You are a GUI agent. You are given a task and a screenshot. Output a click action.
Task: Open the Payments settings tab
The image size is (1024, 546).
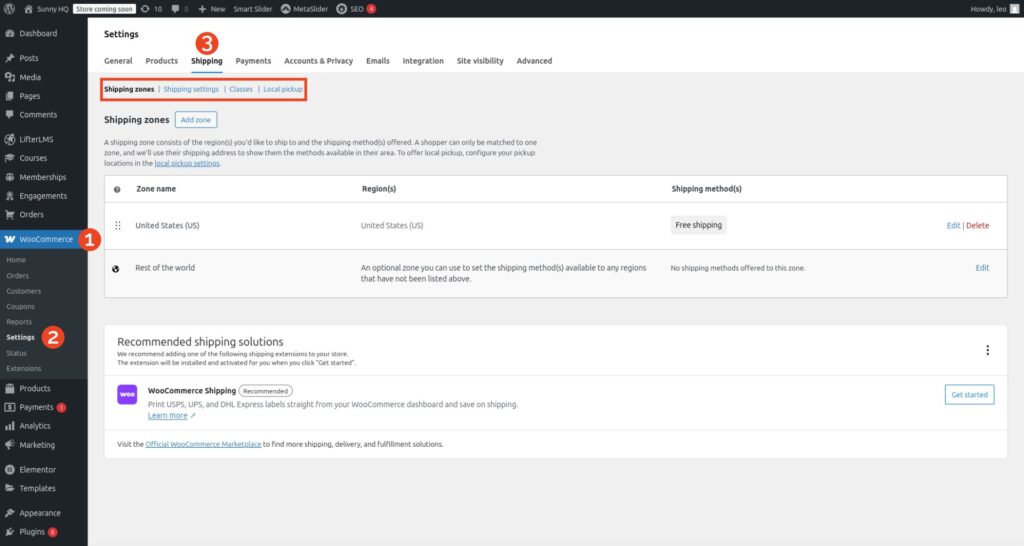click(253, 61)
